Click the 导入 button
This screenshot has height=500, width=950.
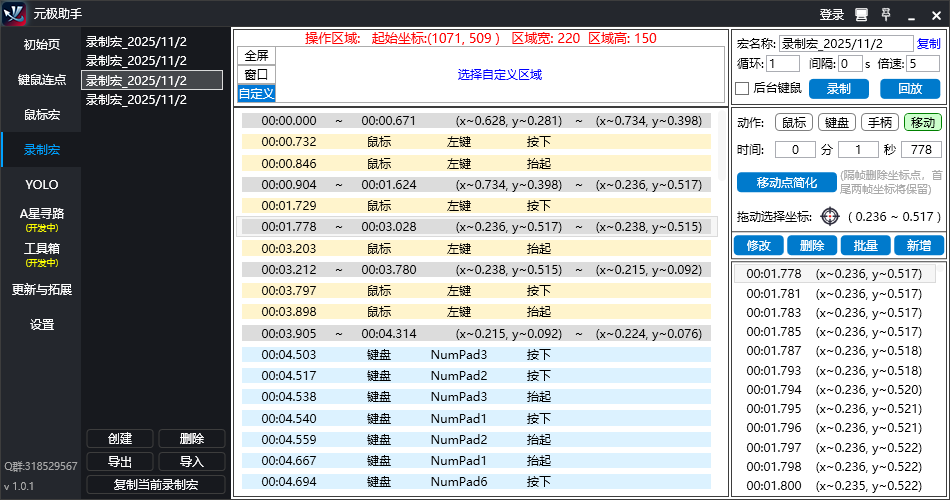(x=191, y=461)
